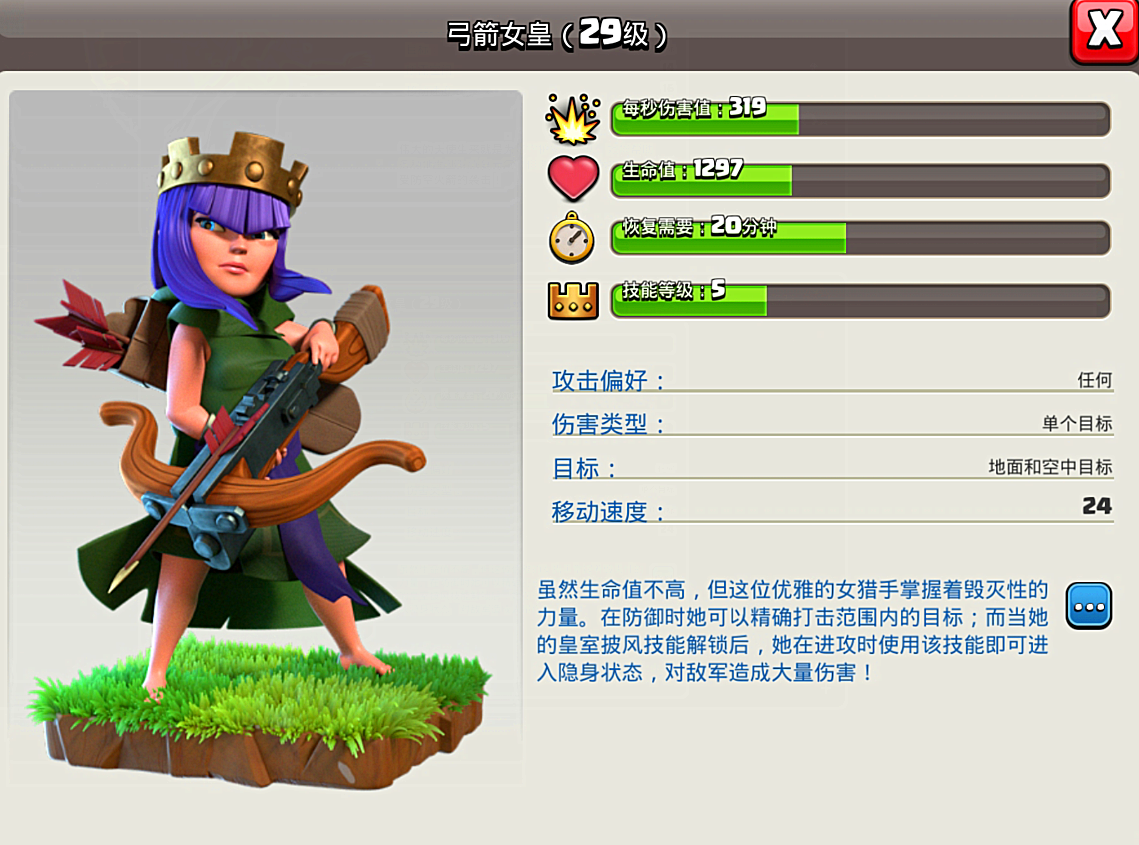Click the gold crown ability level icon

click(x=573, y=301)
